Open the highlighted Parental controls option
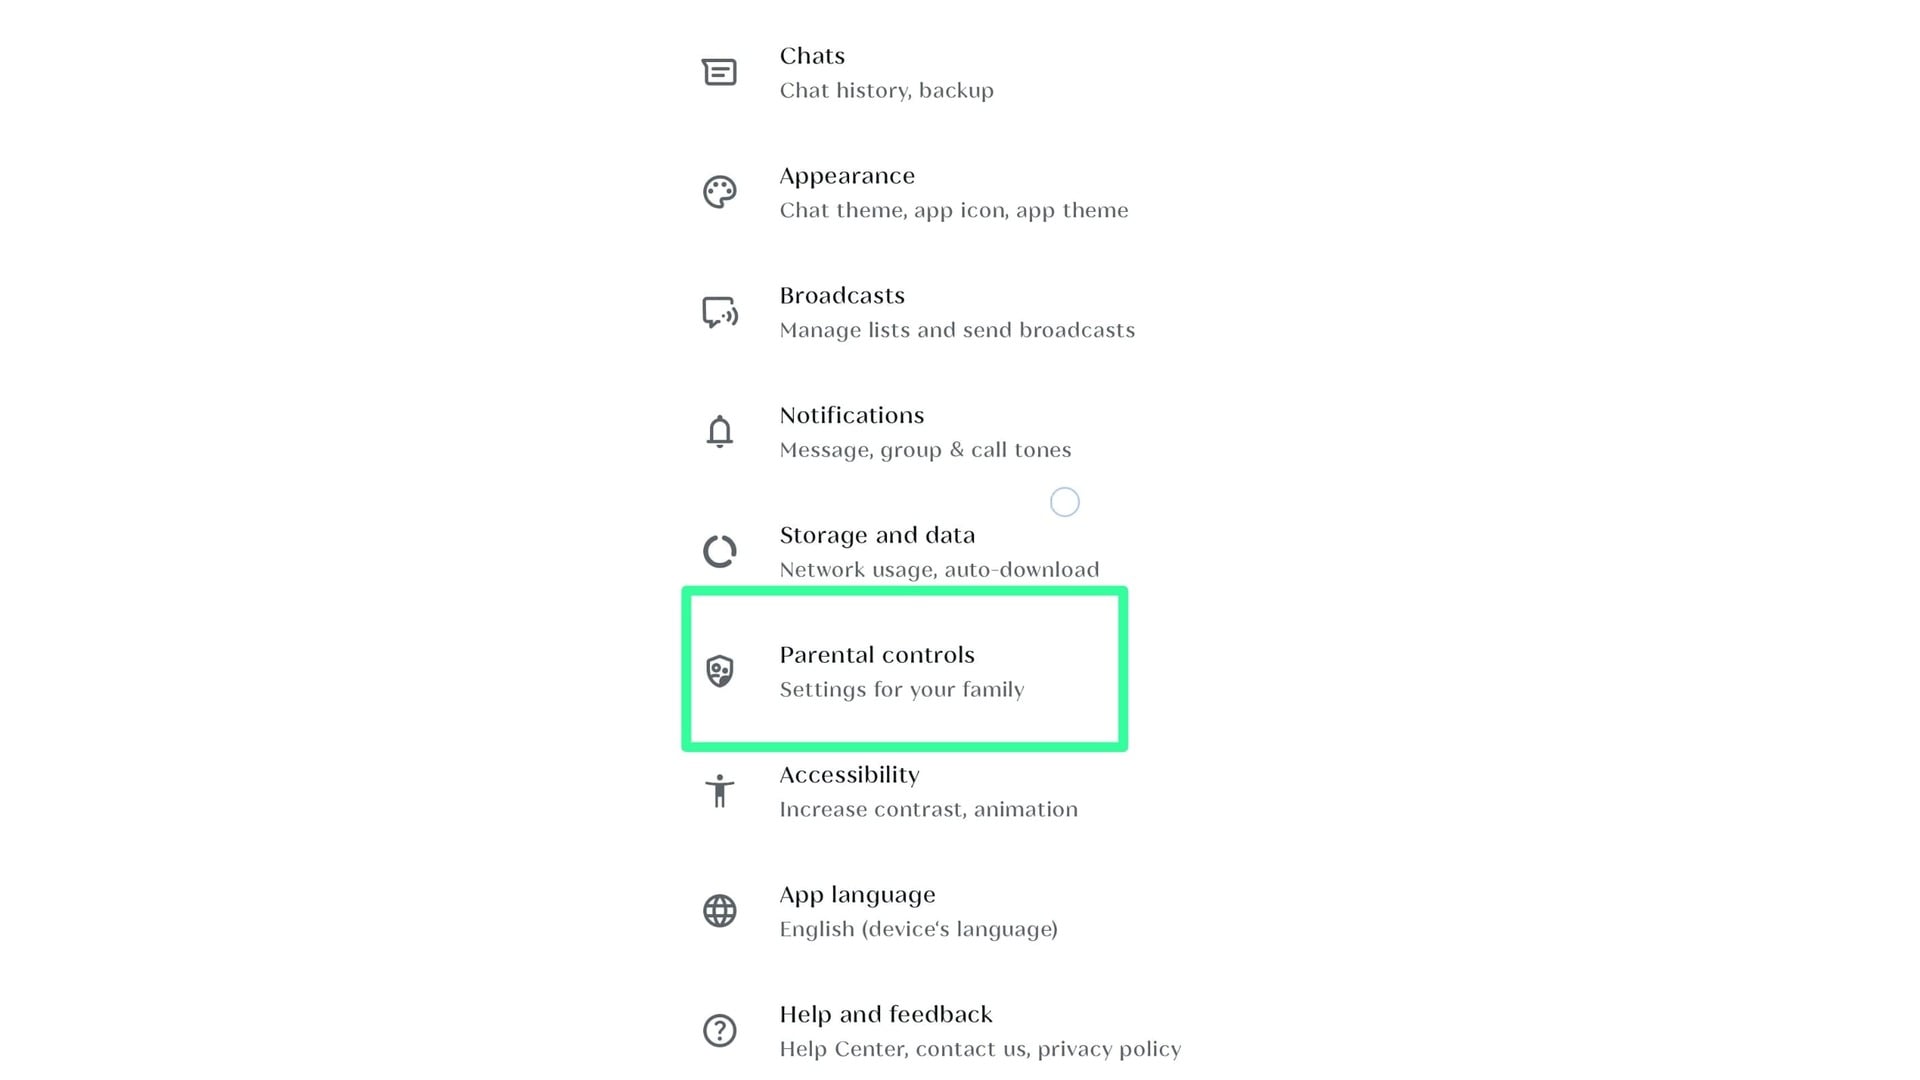Image resolution: width=1920 pixels, height=1080 pixels. tap(905, 671)
